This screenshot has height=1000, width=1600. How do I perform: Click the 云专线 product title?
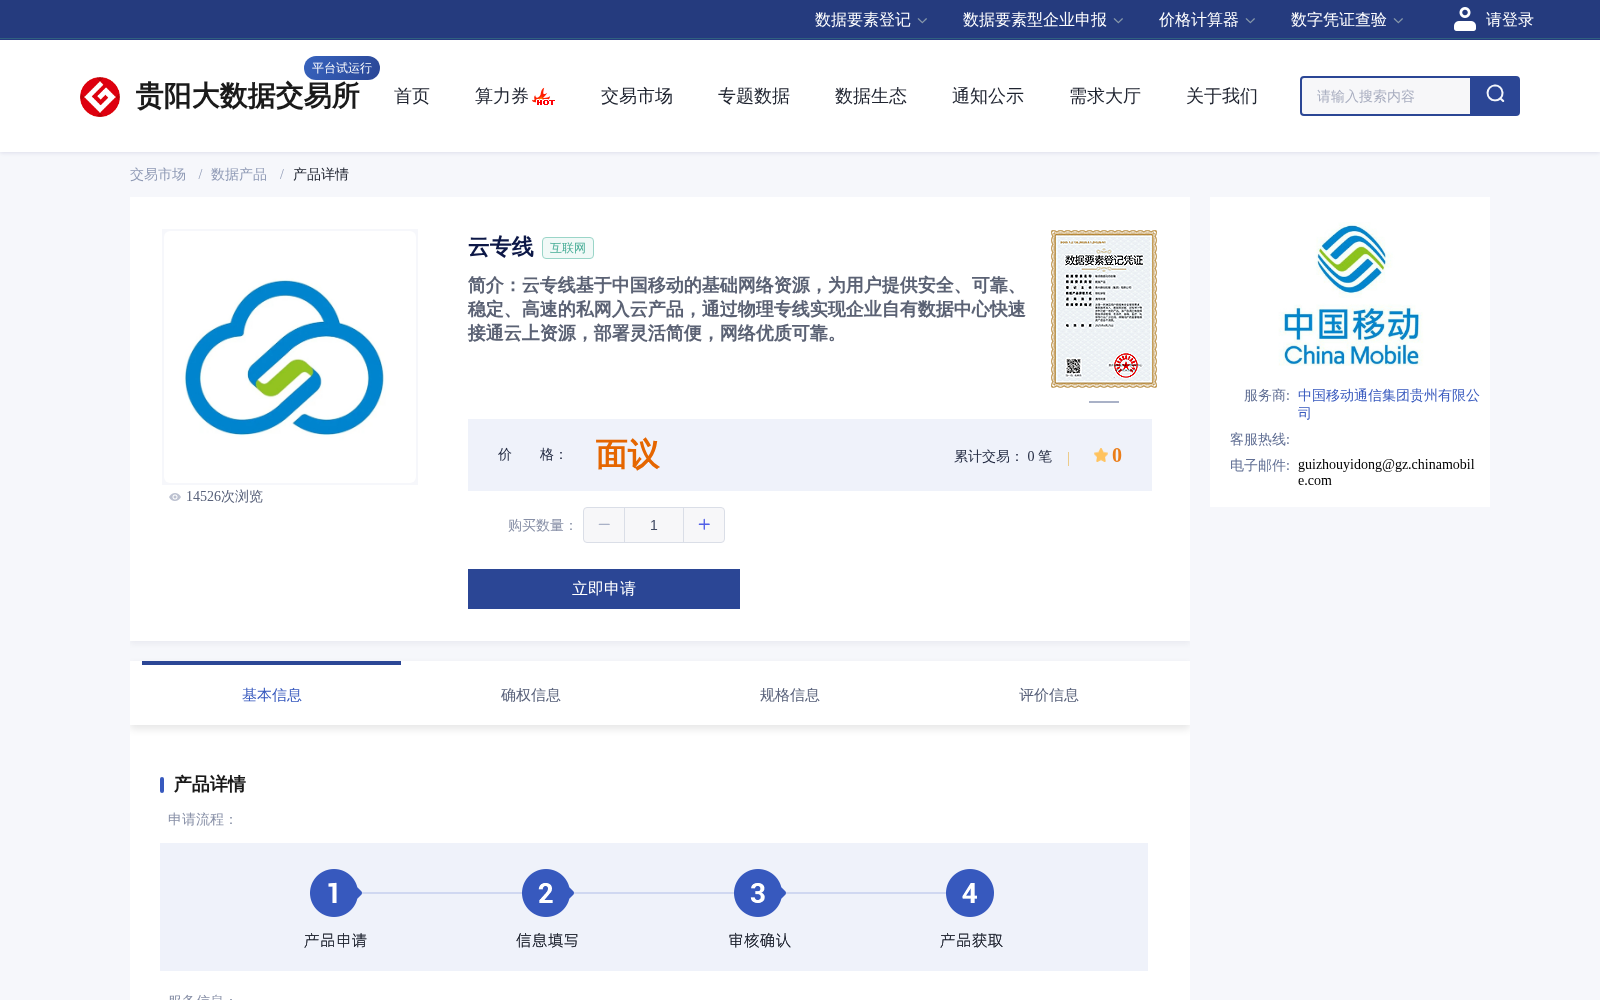501,247
